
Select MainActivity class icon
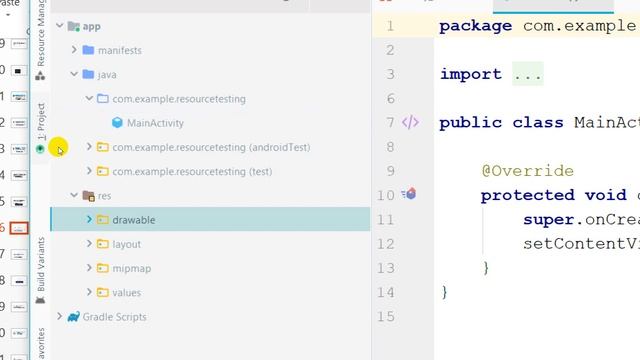[117, 122]
